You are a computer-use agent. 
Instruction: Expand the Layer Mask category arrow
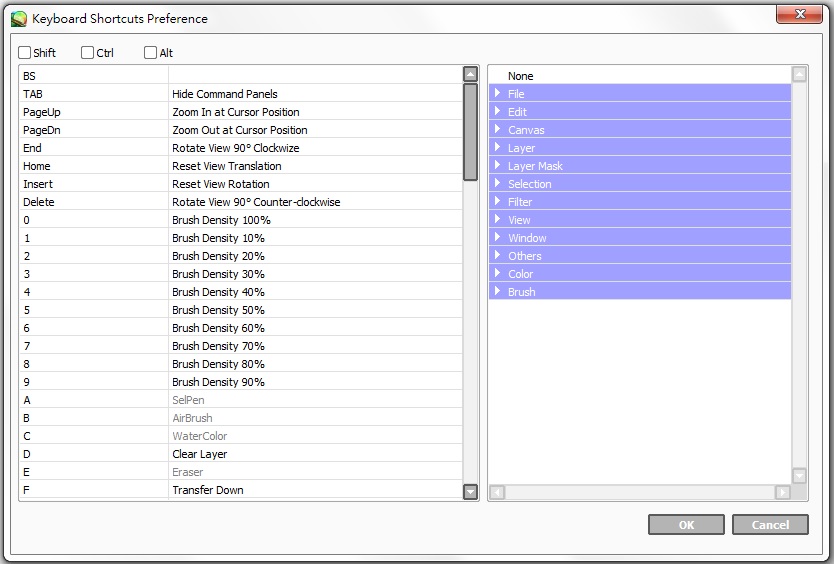[497, 165]
